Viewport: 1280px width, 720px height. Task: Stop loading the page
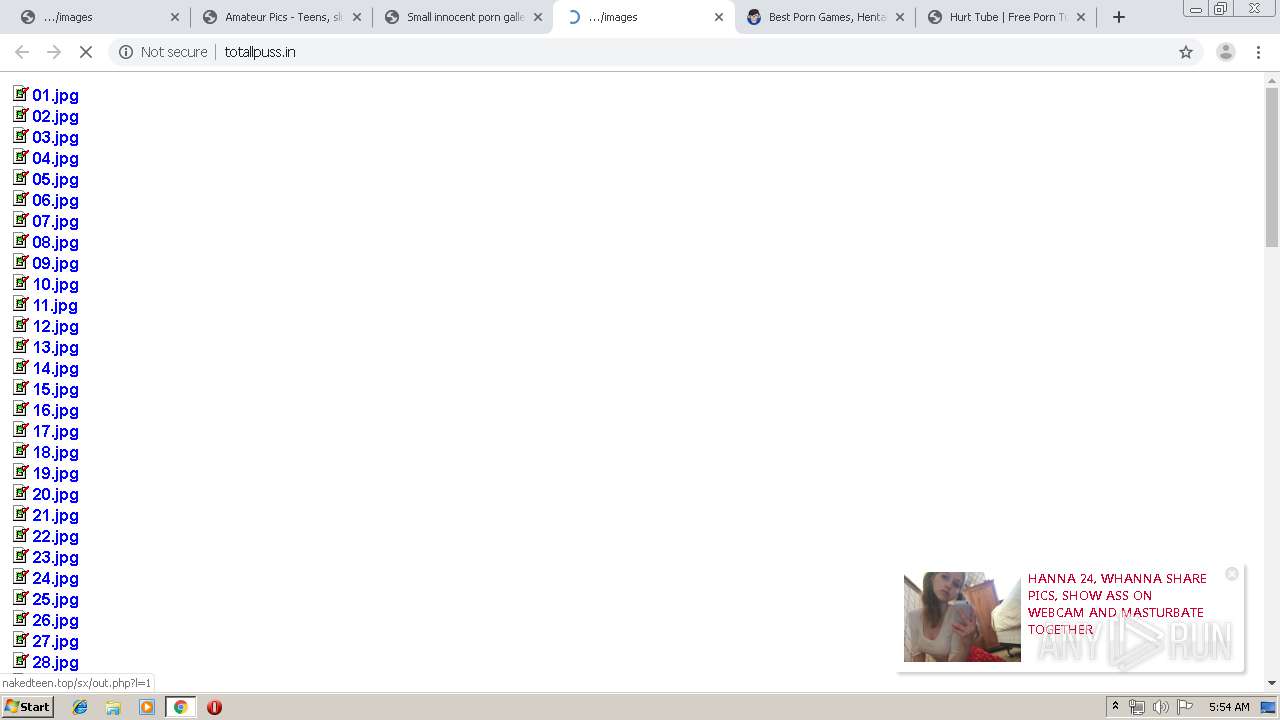[86, 52]
